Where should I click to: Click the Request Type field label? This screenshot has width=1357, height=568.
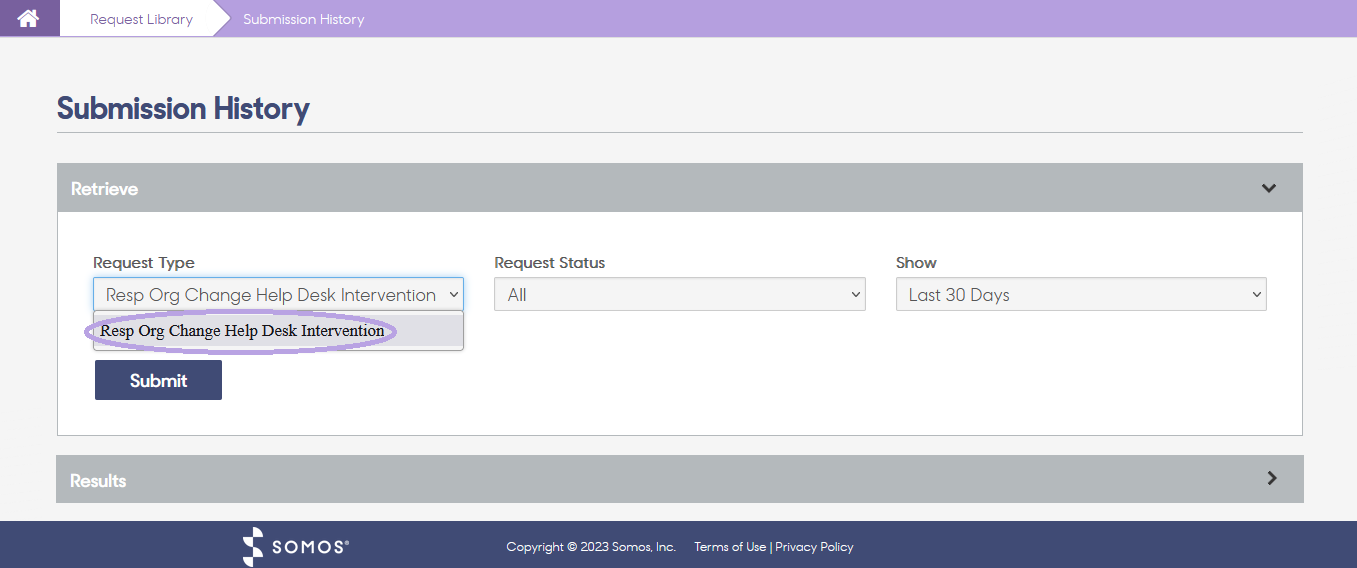click(144, 263)
